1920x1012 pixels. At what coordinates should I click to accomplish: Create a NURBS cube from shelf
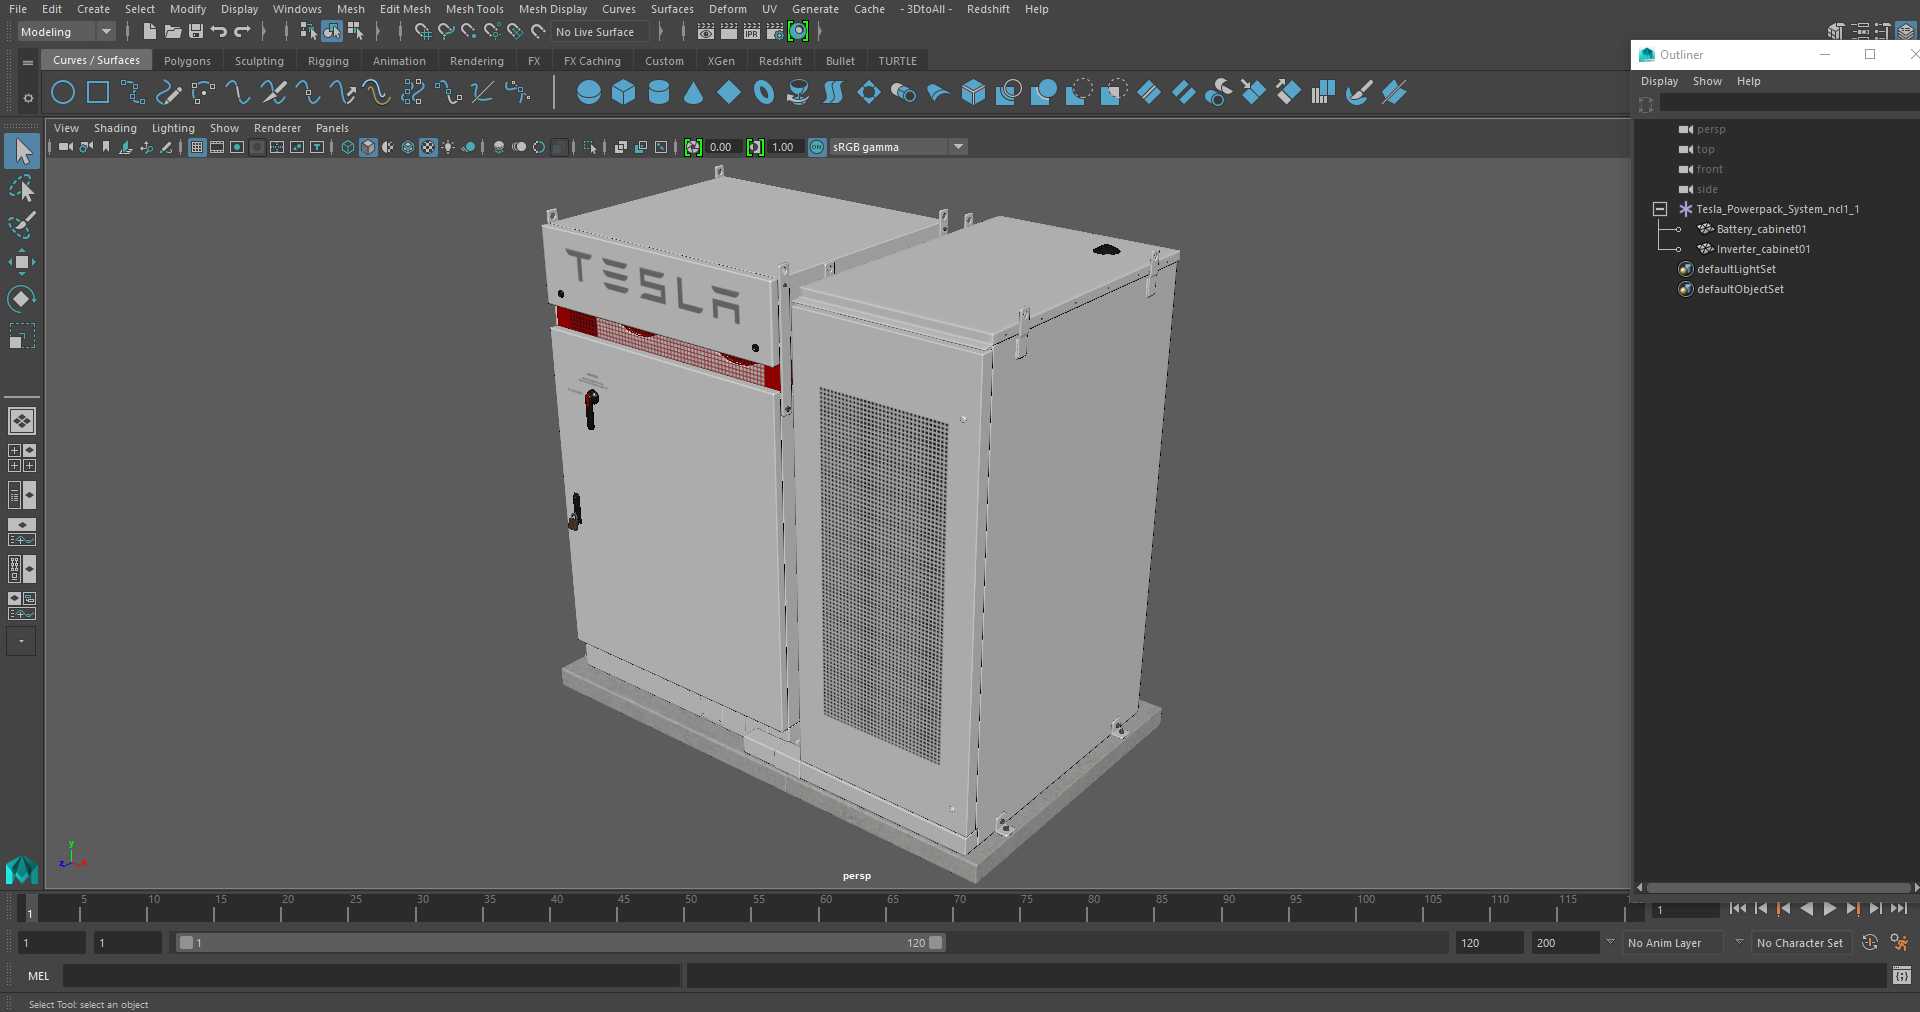[x=624, y=93]
